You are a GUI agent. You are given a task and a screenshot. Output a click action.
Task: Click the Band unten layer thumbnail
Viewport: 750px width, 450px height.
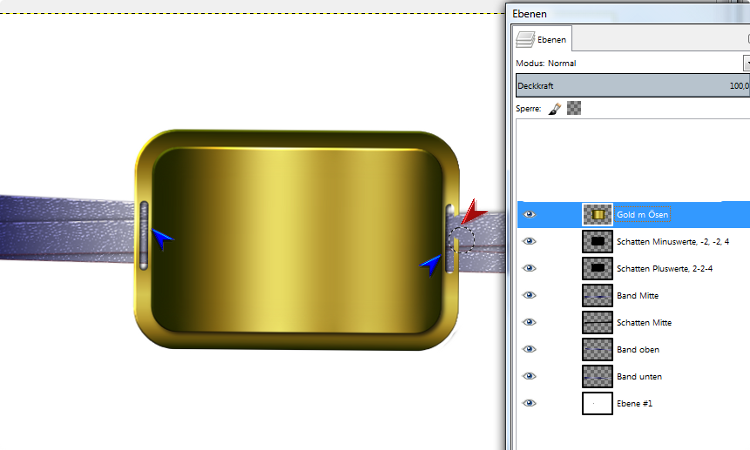pos(597,376)
